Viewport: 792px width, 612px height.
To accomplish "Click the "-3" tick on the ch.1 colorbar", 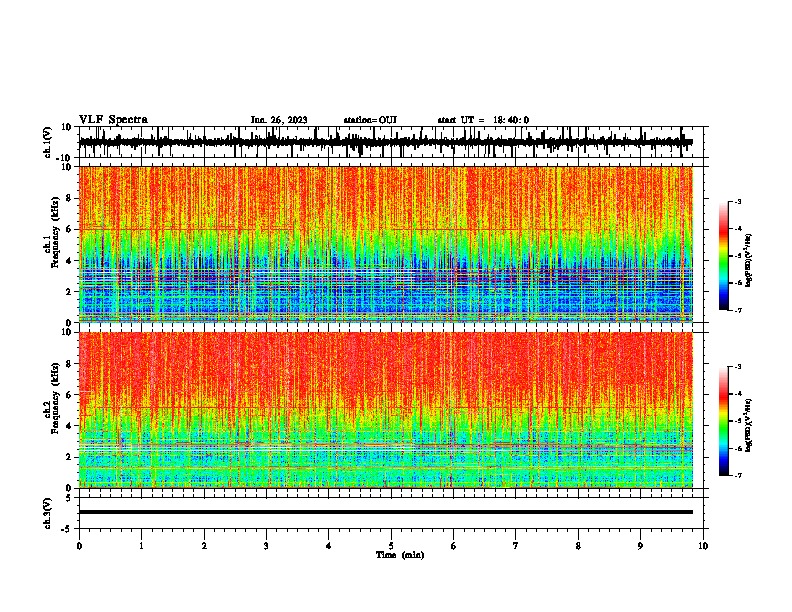I will [x=738, y=202].
